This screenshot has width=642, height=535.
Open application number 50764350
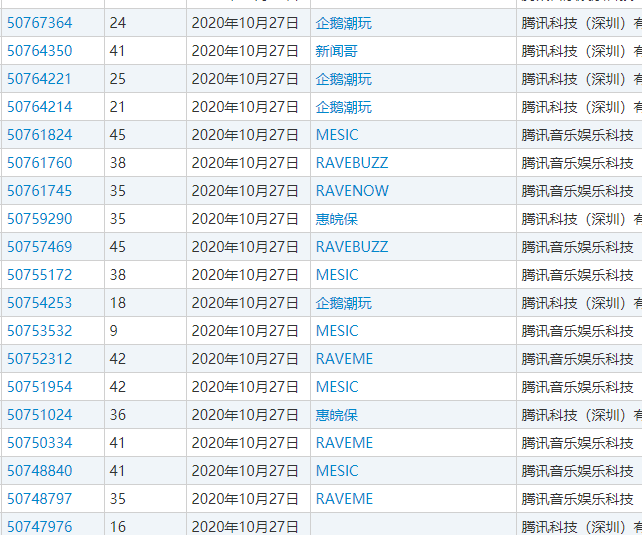(40, 51)
